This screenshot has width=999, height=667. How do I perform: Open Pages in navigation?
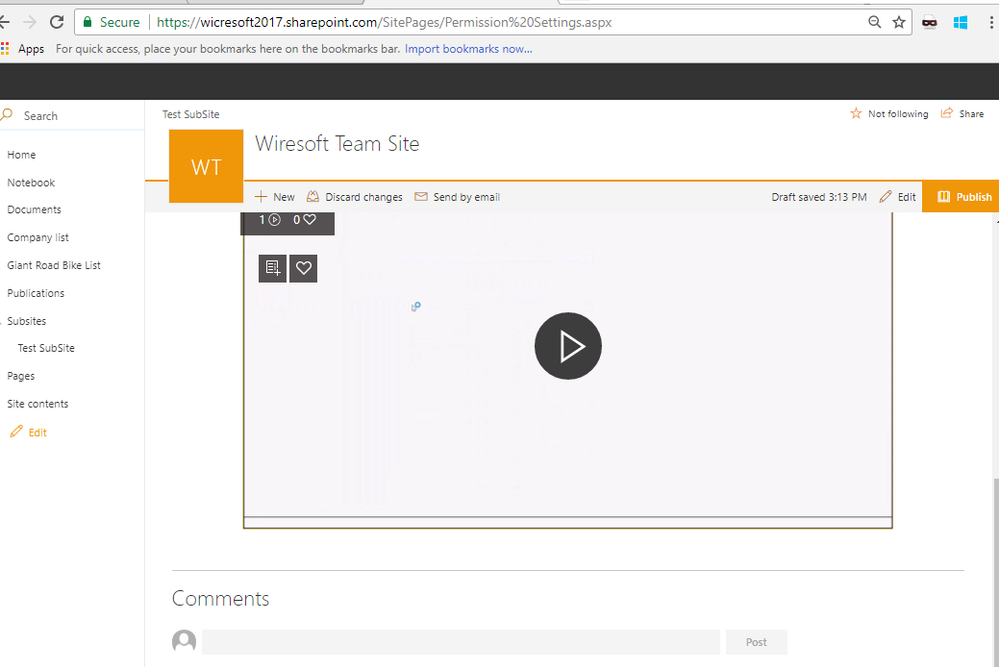click(21, 376)
